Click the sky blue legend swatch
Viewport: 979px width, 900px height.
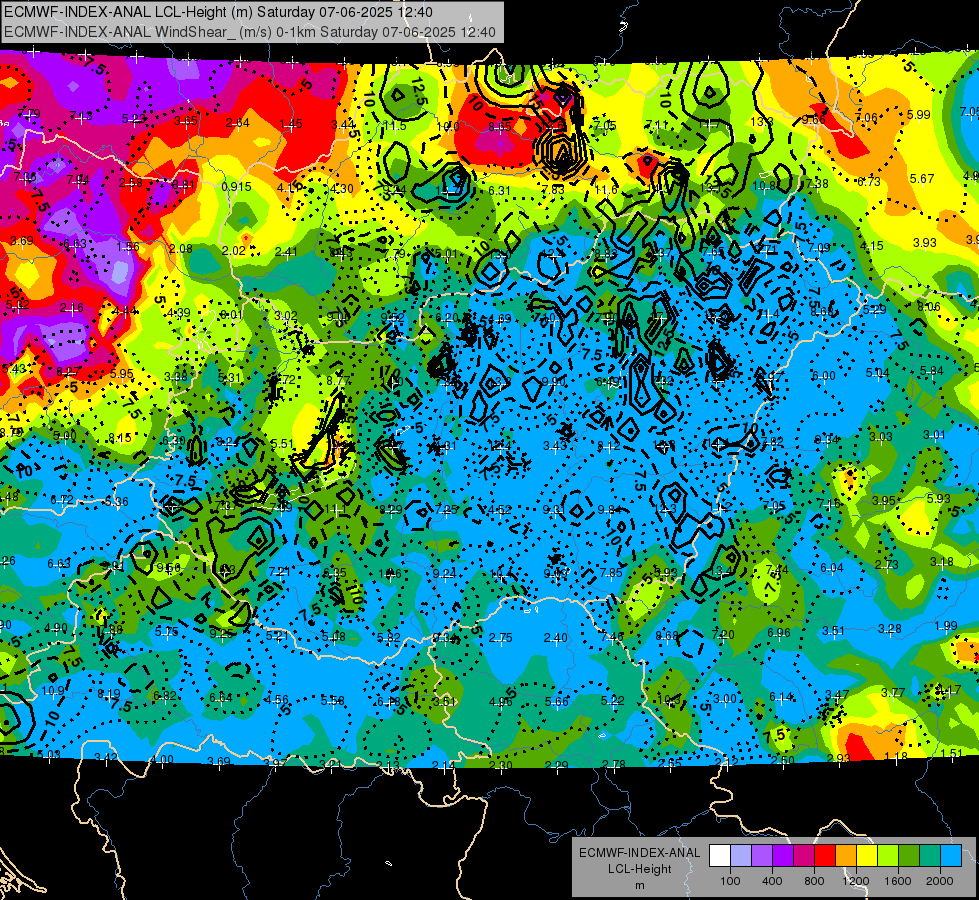tap(951, 856)
